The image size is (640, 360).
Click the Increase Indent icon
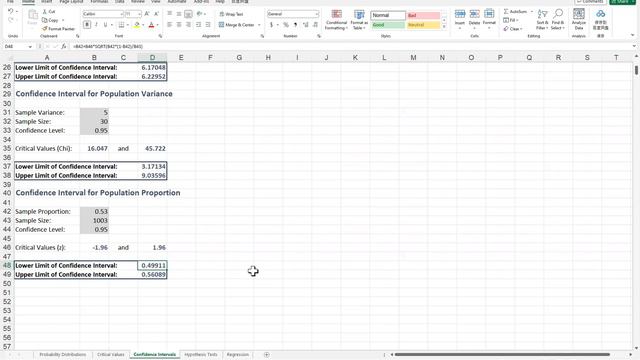208,25
